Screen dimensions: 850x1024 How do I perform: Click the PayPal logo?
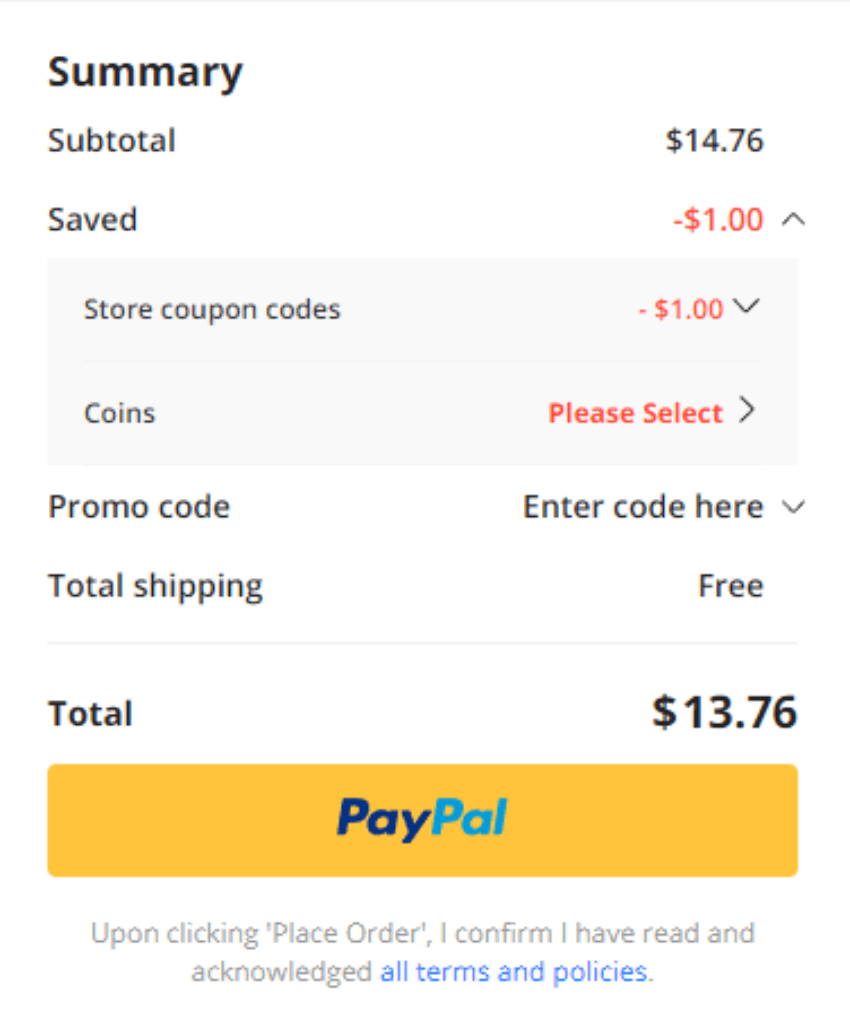click(422, 820)
